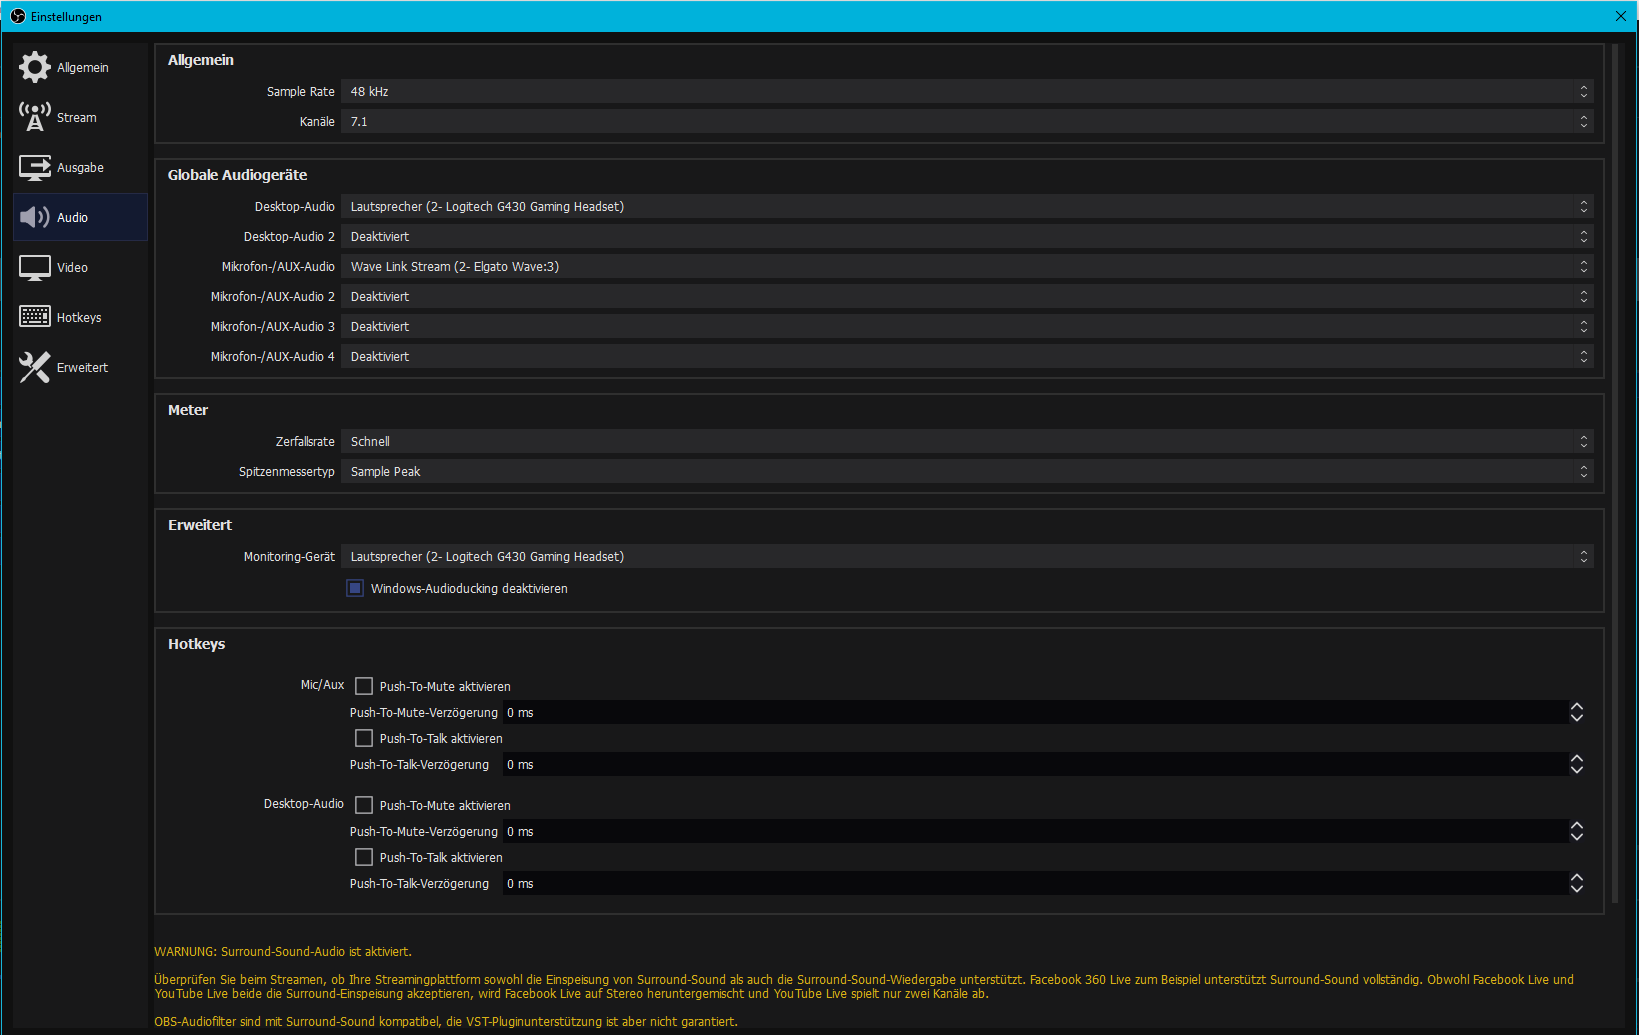1639x1035 pixels.
Task: Open the Allgemein gear icon
Action: [35, 67]
